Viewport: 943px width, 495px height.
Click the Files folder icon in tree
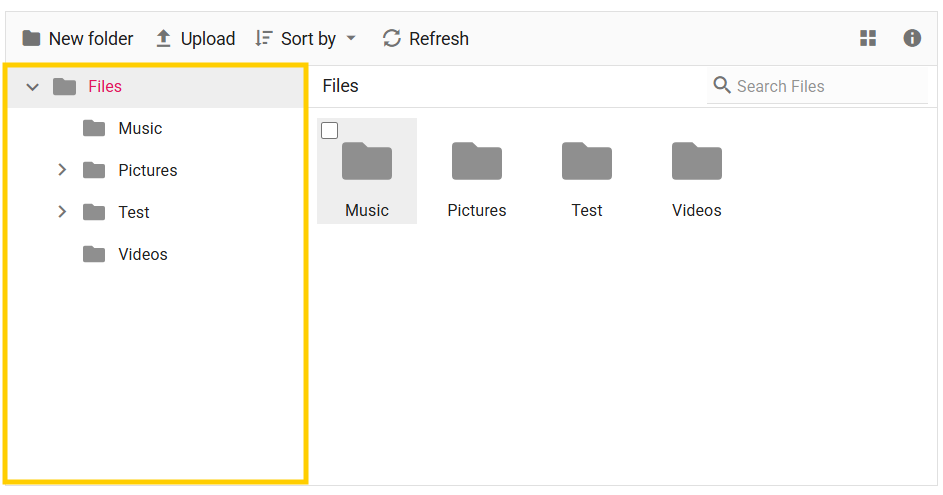pos(64,87)
